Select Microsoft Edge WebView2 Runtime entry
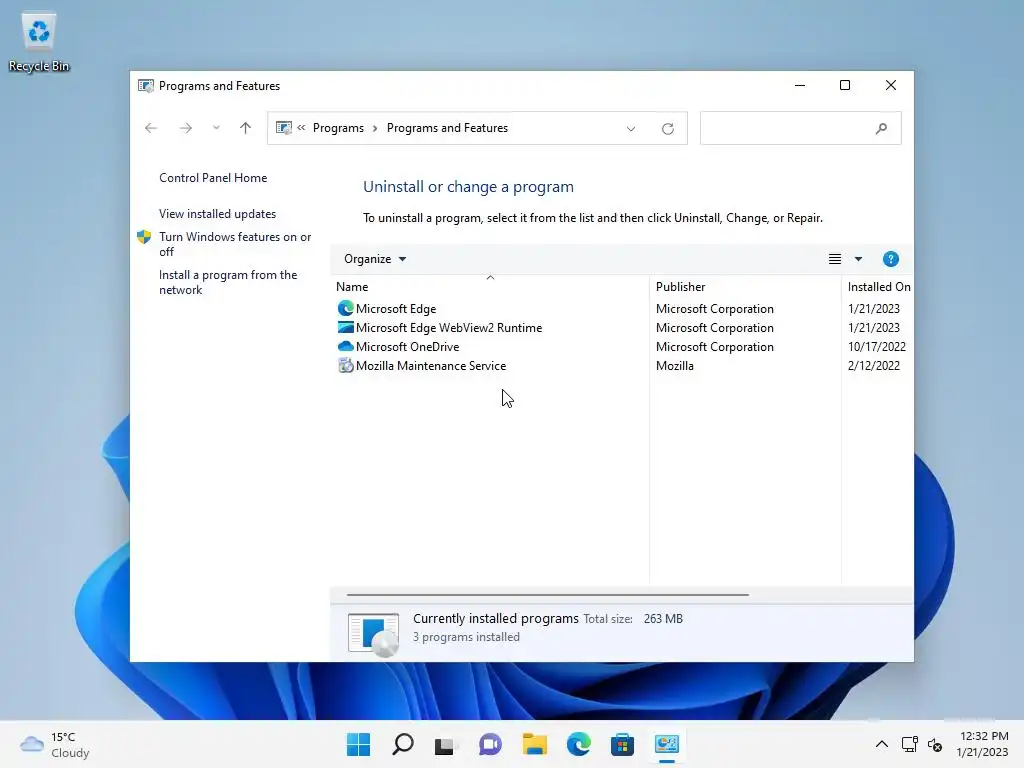1024x768 pixels. (x=449, y=328)
